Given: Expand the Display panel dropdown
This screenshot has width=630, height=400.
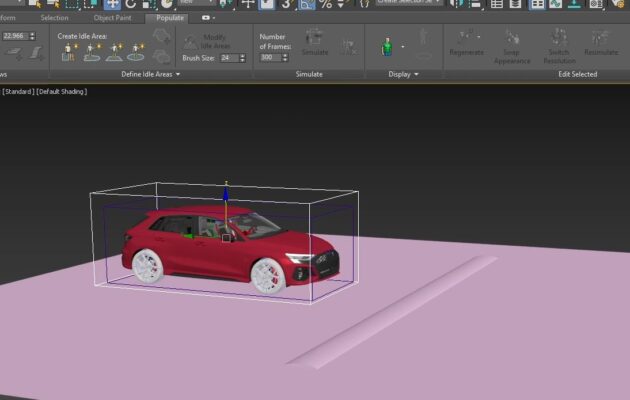Looking at the screenshot, I should (417, 74).
